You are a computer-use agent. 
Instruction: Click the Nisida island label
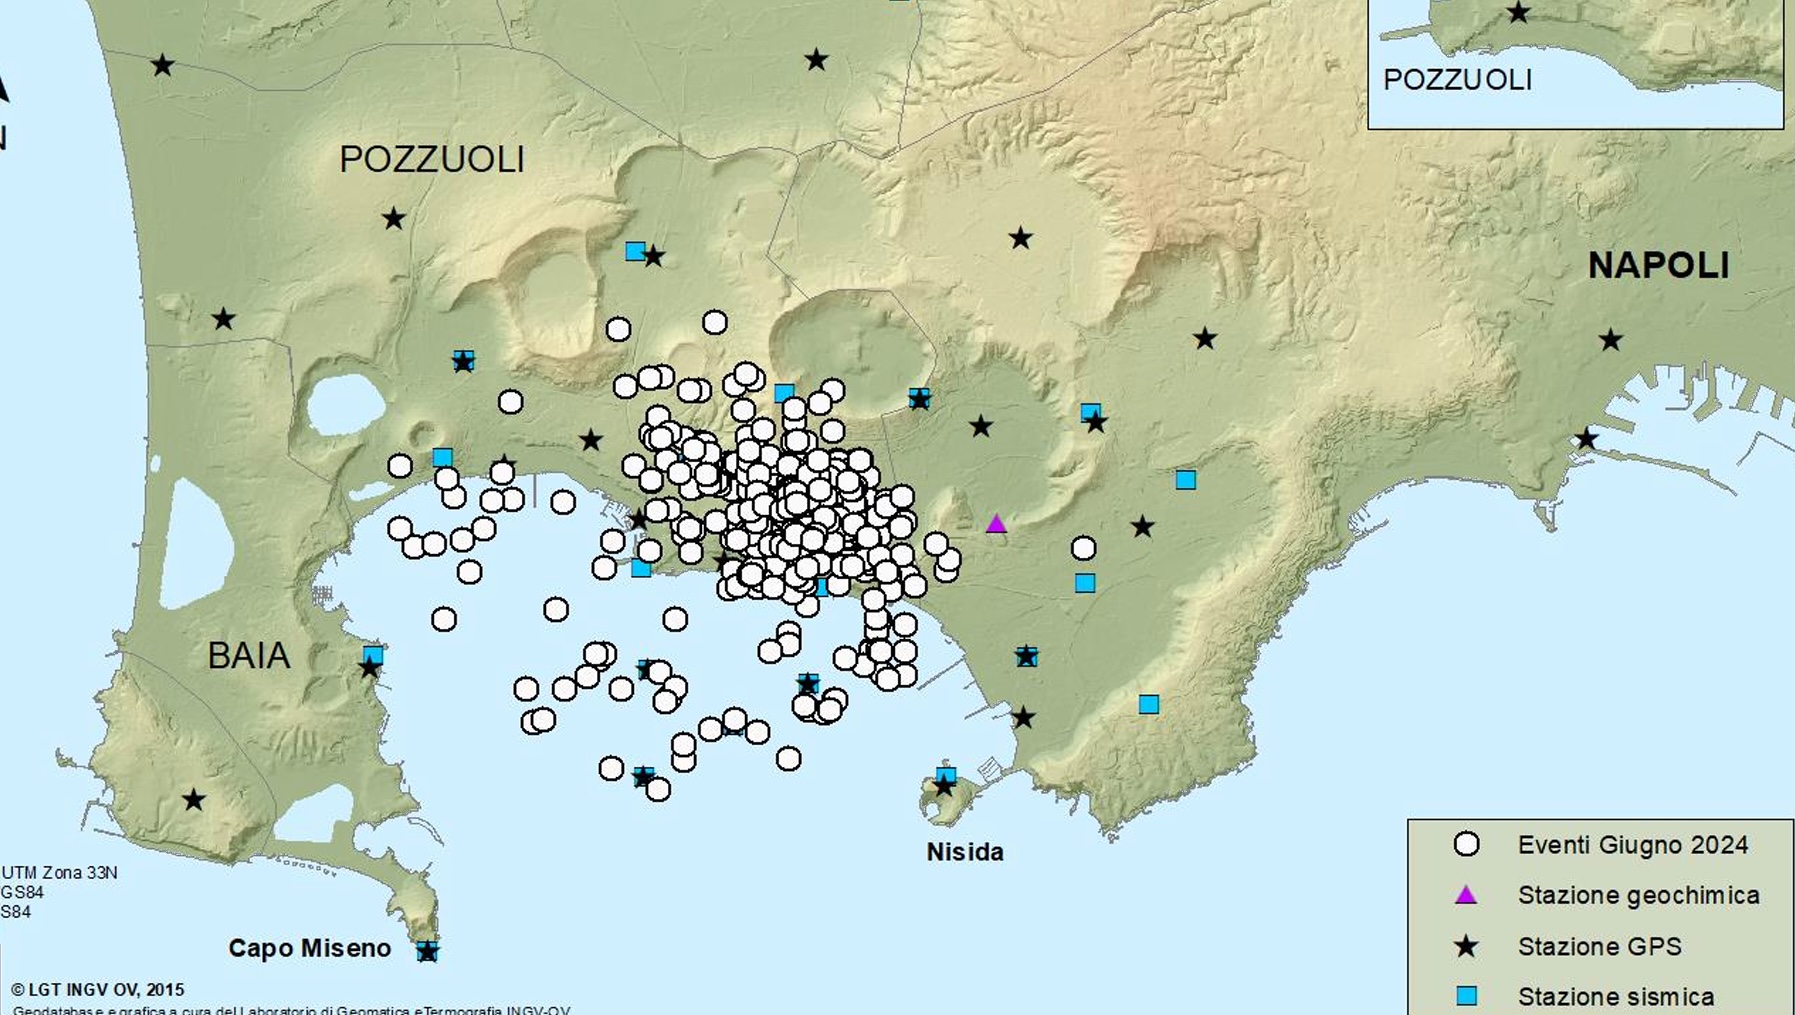pos(965,852)
